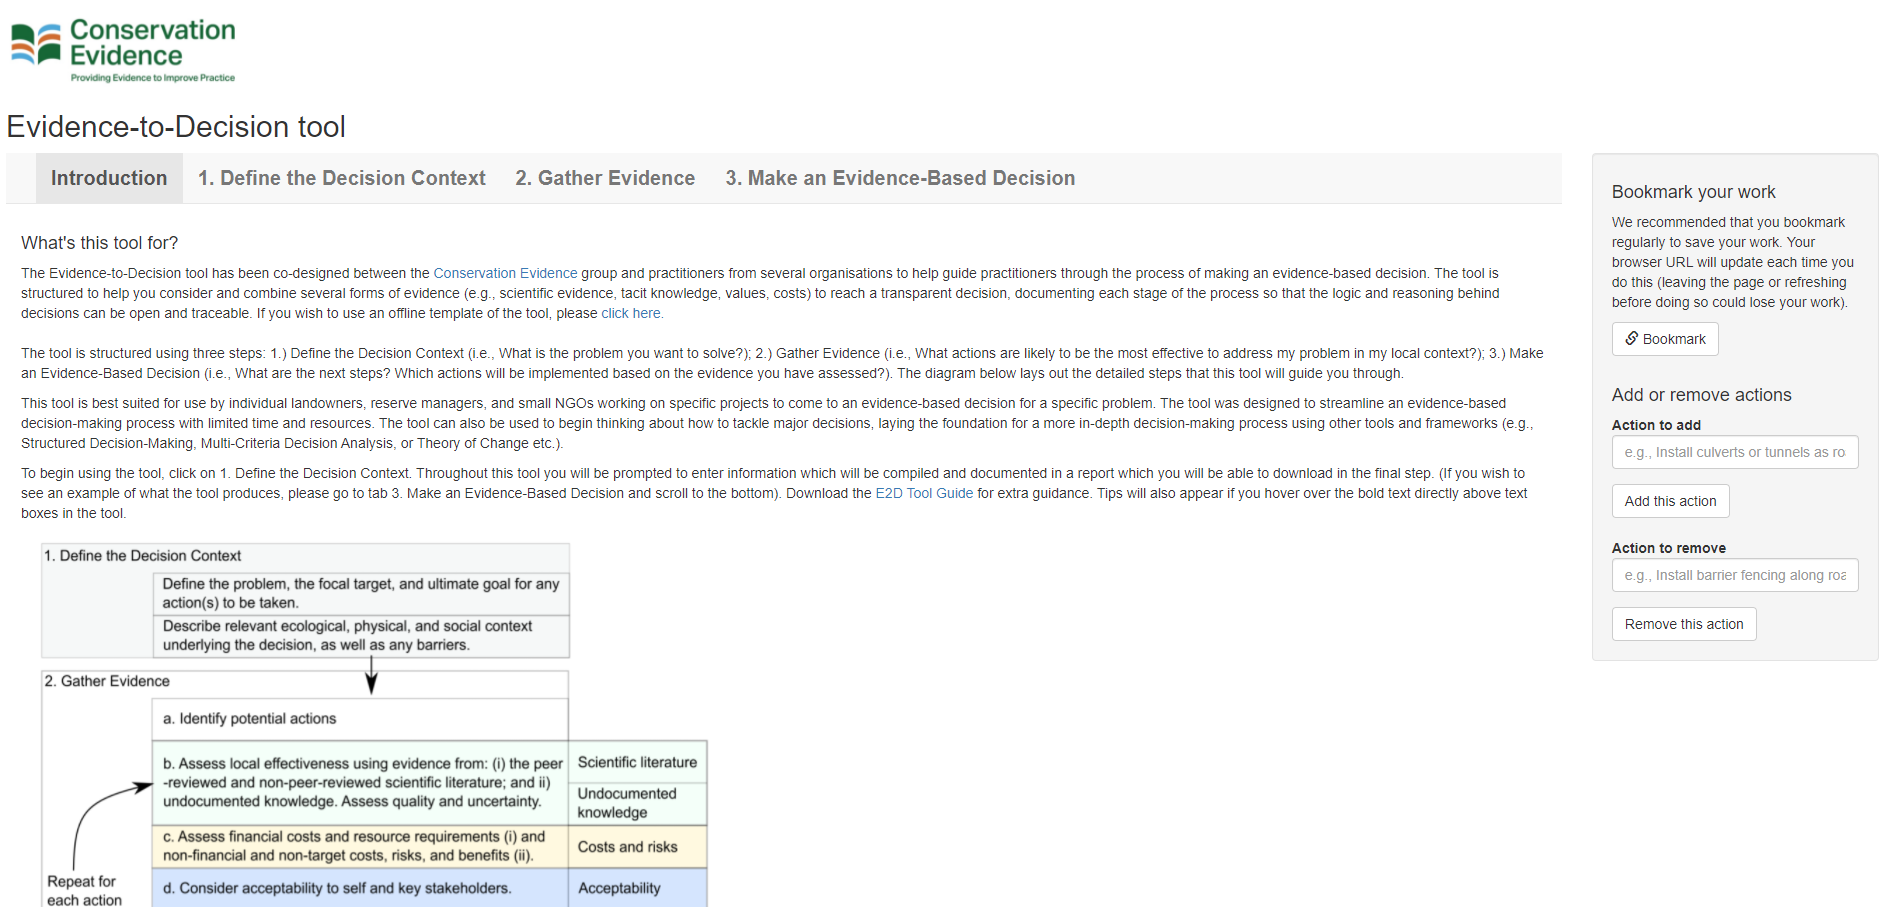The height and width of the screenshot is (907, 1891).
Task: Open the Conservation Evidence link
Action: (504, 273)
